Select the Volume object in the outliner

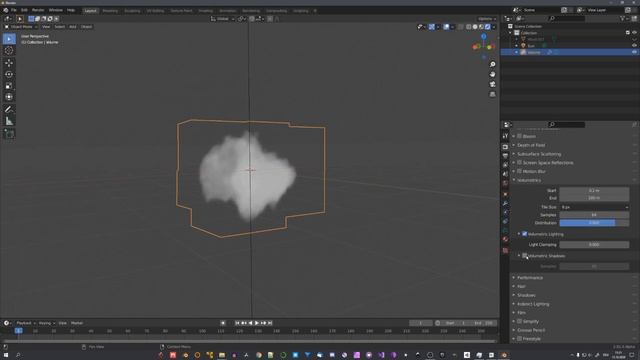tap(534, 52)
